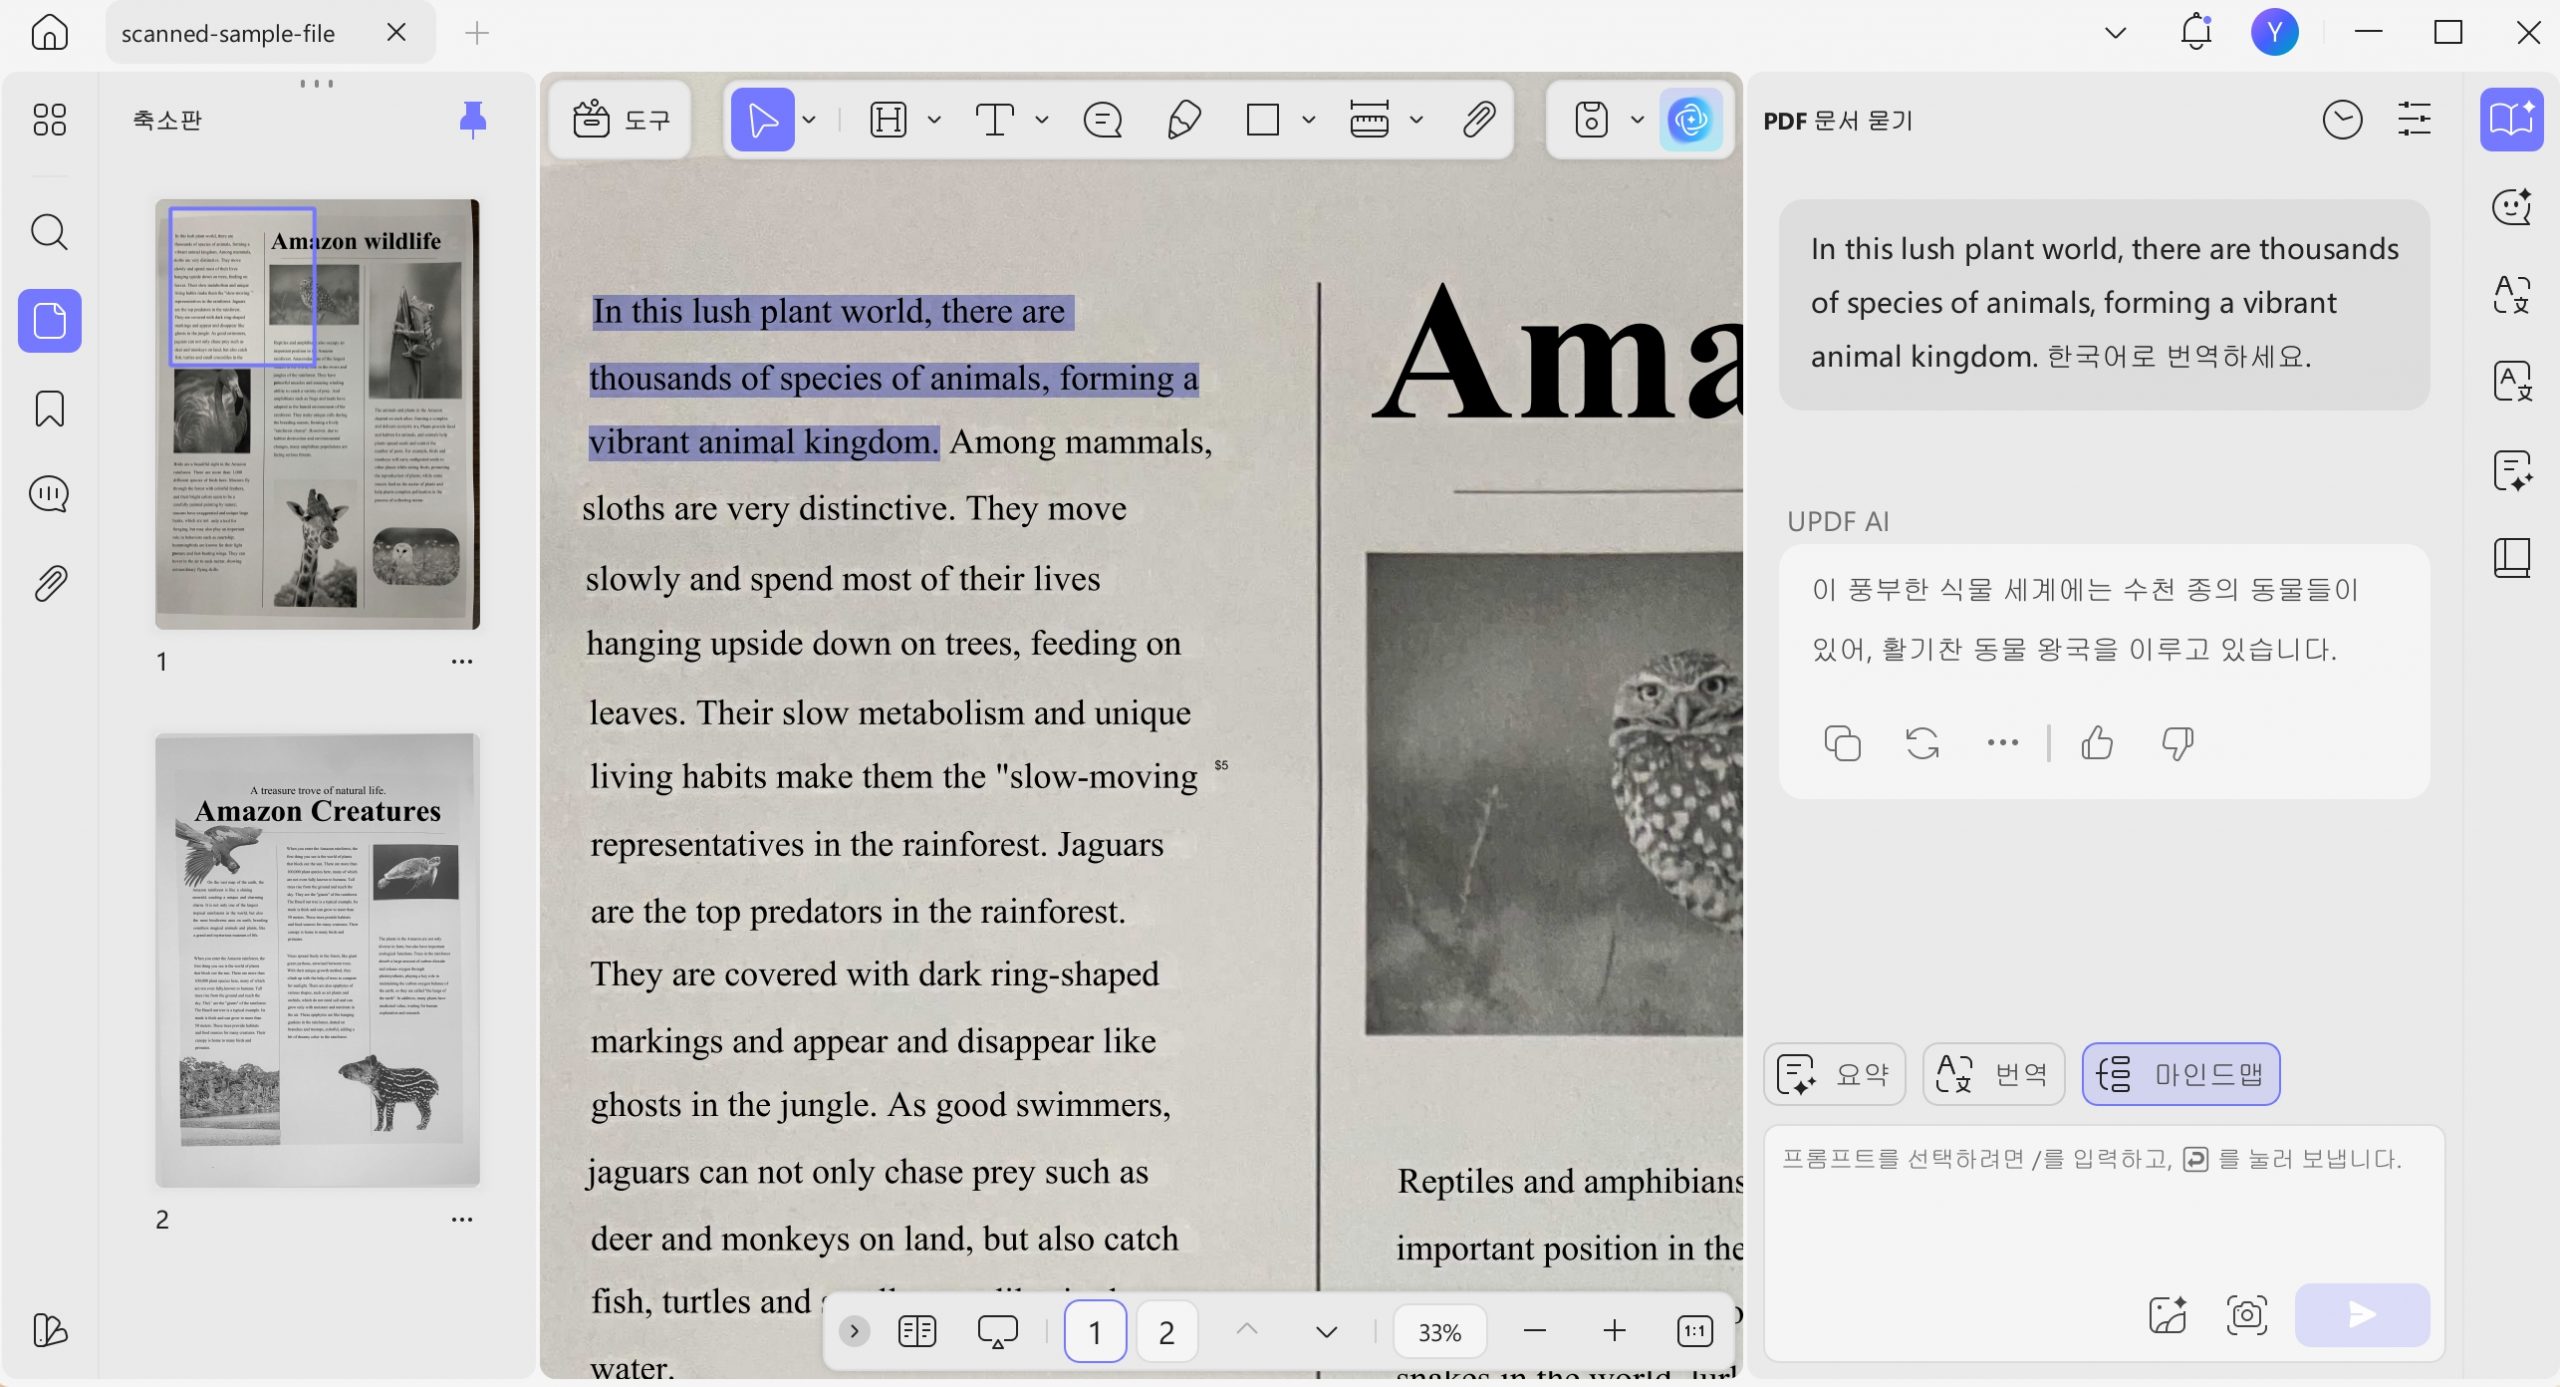The image size is (2560, 1387).
Task: Open page 2 thumbnail
Action: coord(317,960)
